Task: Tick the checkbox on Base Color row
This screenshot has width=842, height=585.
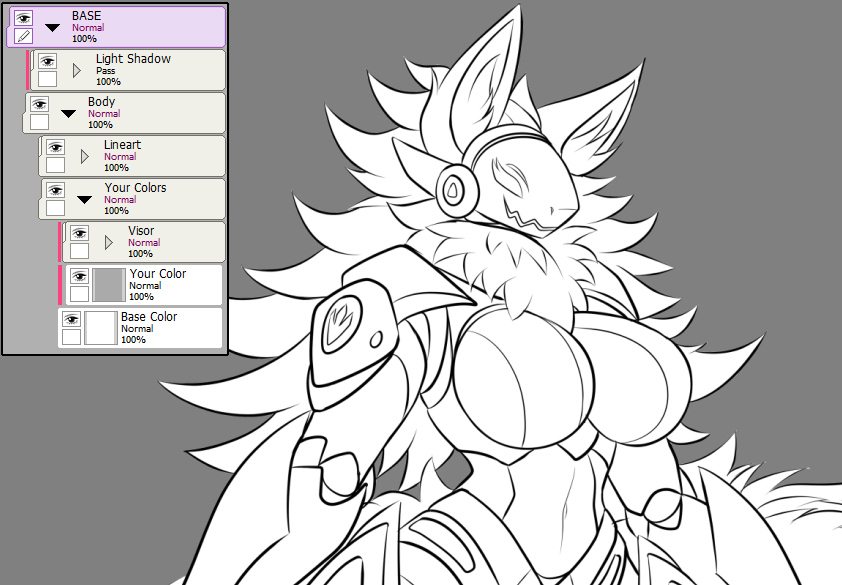Action: 71,337
